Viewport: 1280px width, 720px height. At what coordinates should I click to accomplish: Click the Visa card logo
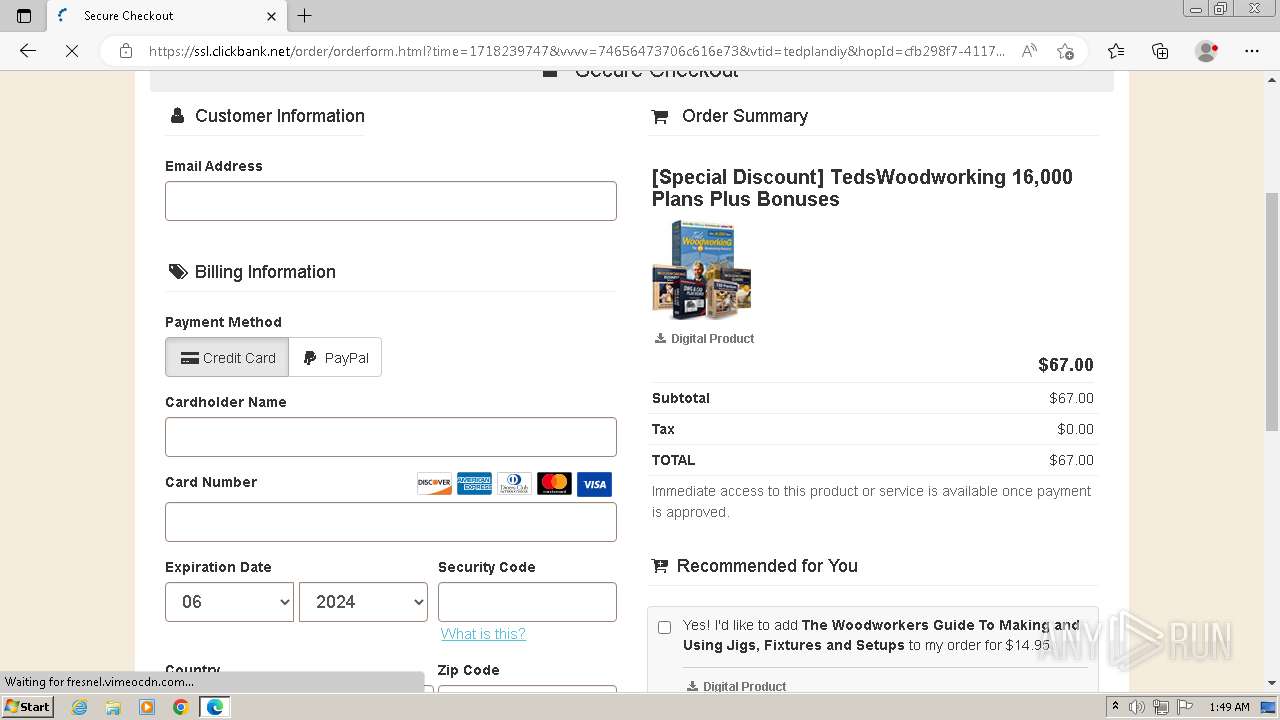point(594,484)
